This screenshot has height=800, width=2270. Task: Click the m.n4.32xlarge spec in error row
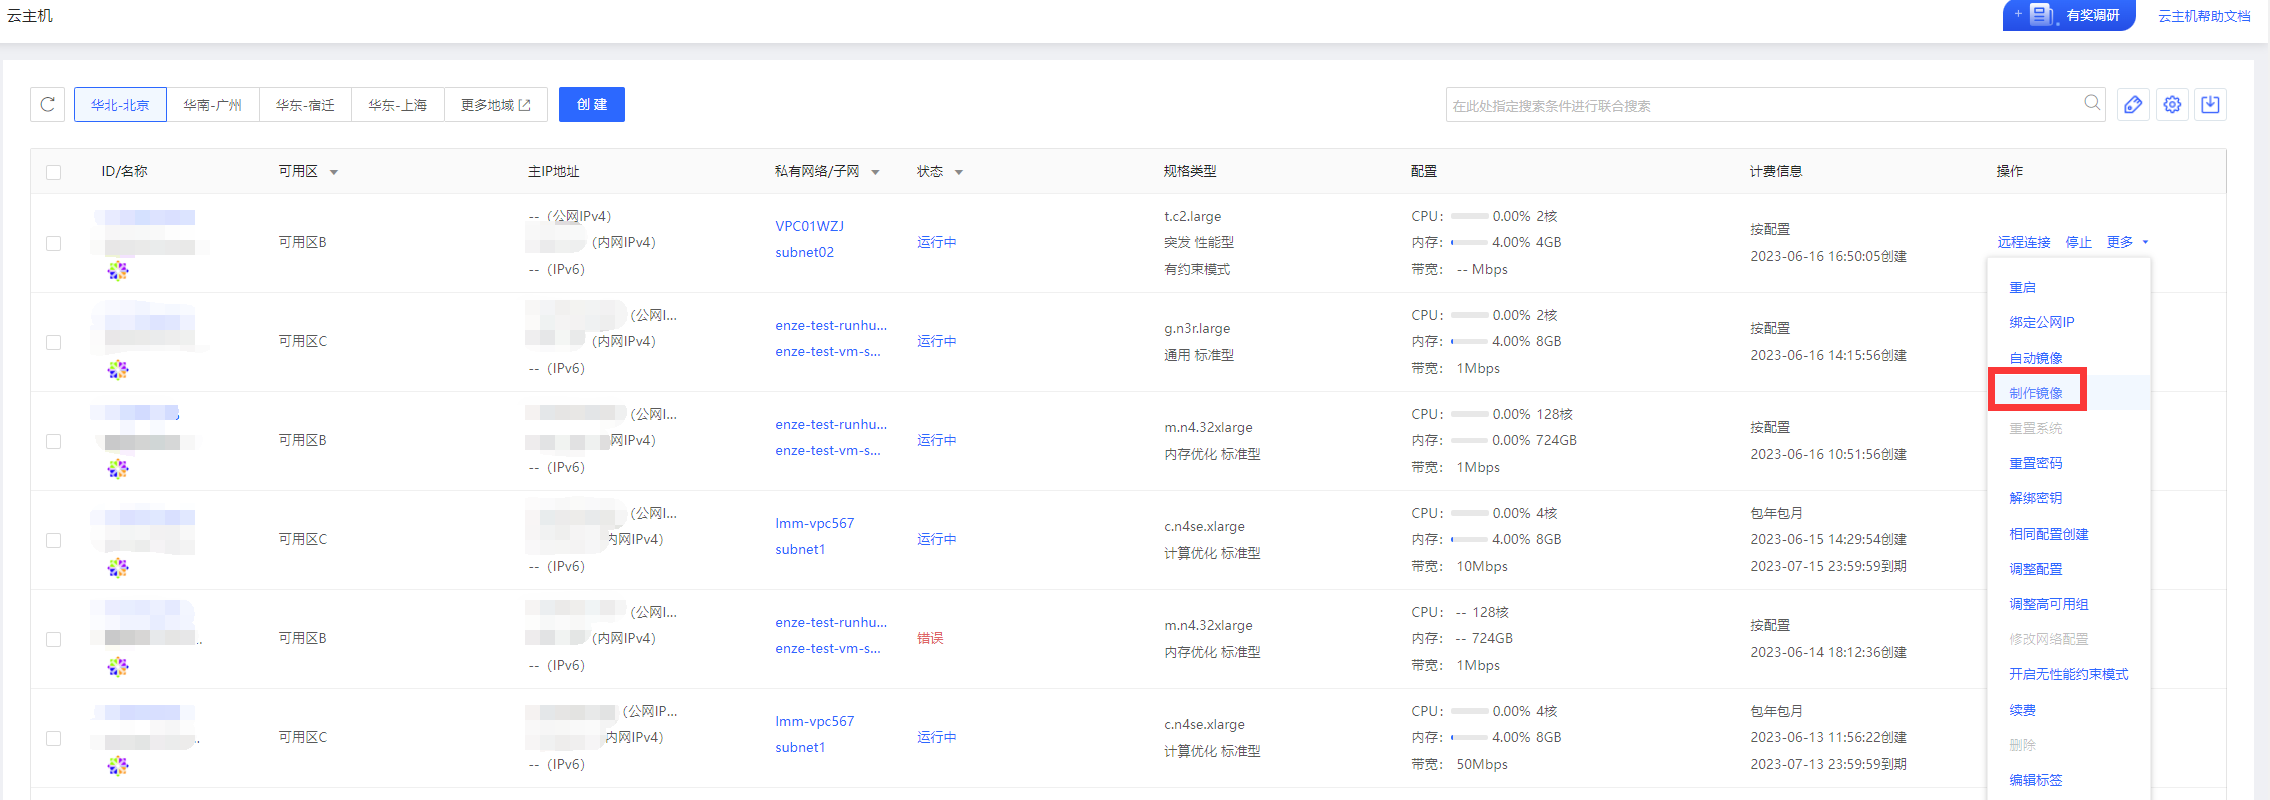[1208, 625]
